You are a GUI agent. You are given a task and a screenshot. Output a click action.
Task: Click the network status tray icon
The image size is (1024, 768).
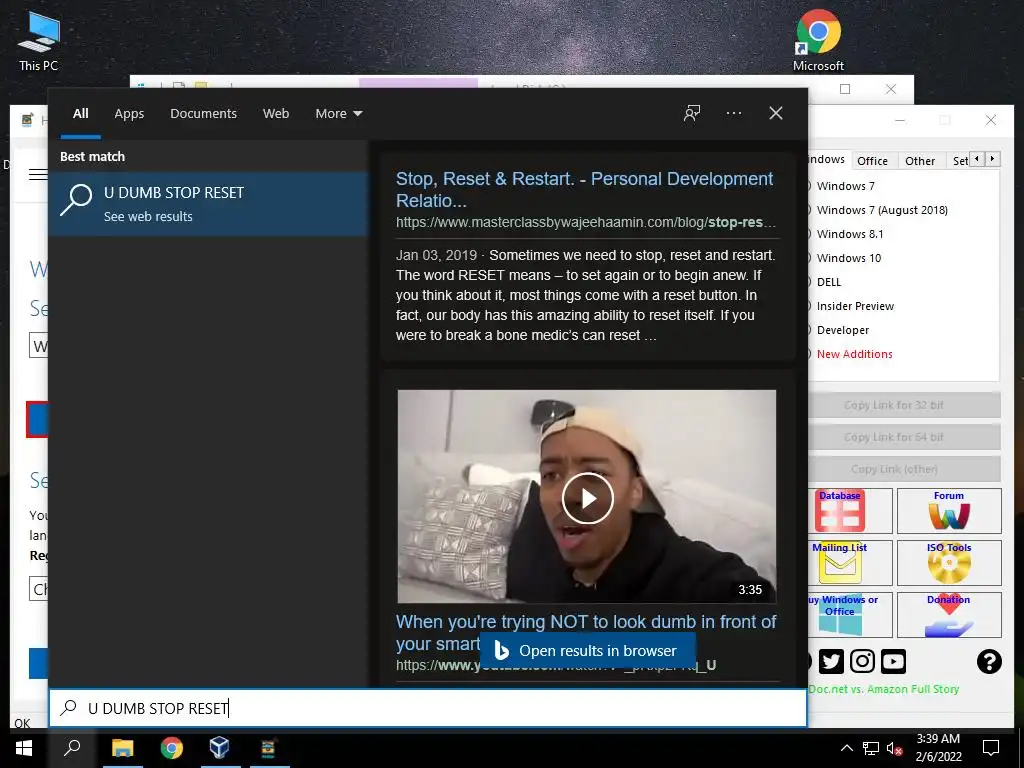tap(871, 748)
